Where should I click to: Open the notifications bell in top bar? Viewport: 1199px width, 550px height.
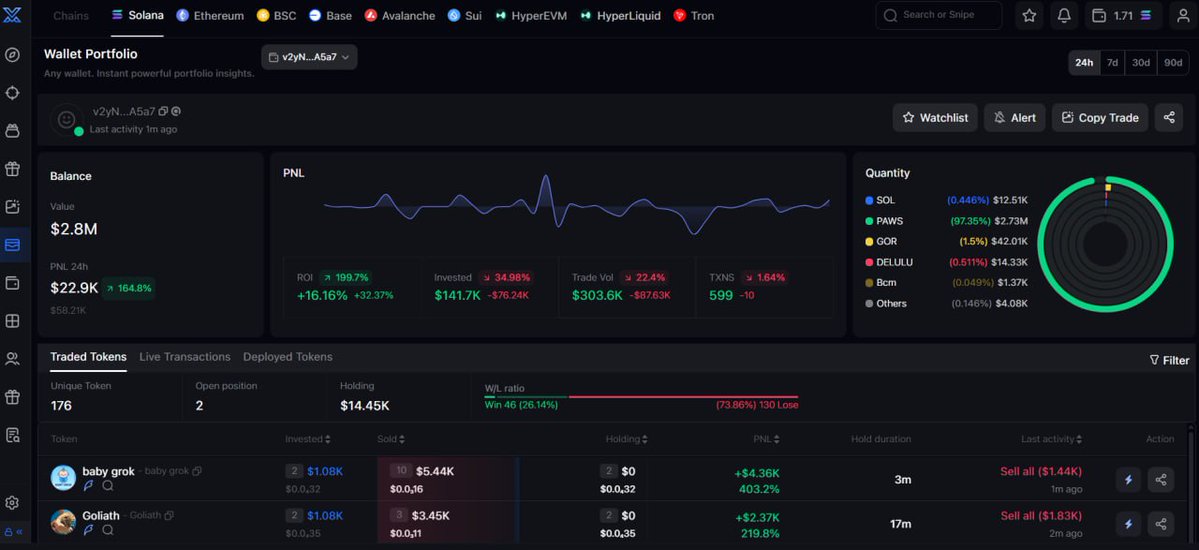coord(1064,15)
